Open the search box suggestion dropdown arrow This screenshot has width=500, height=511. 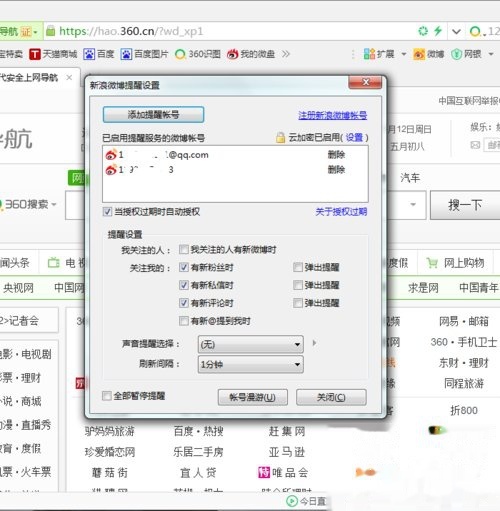pos(413,204)
